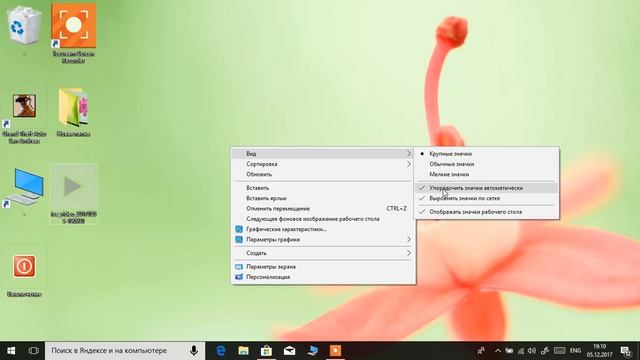
Task: Toggle Упорядочить значки автоматически
Action: (487, 188)
